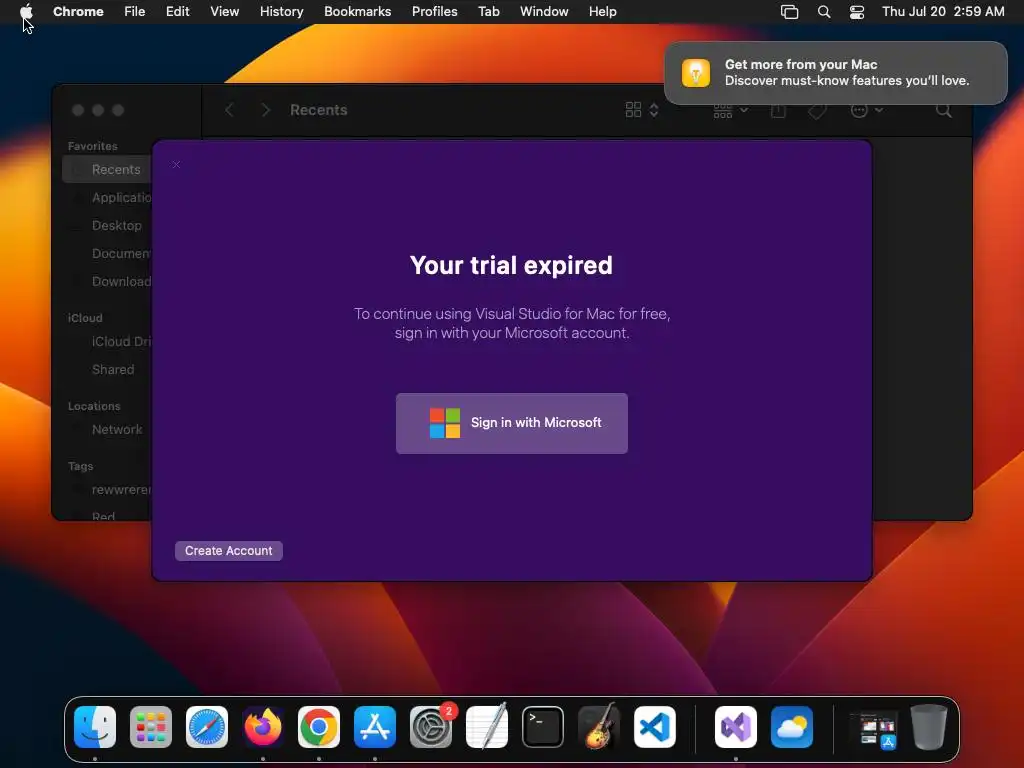1024x768 pixels.
Task: Open Finder group-by dropdown
Action: pyautogui.click(x=730, y=110)
